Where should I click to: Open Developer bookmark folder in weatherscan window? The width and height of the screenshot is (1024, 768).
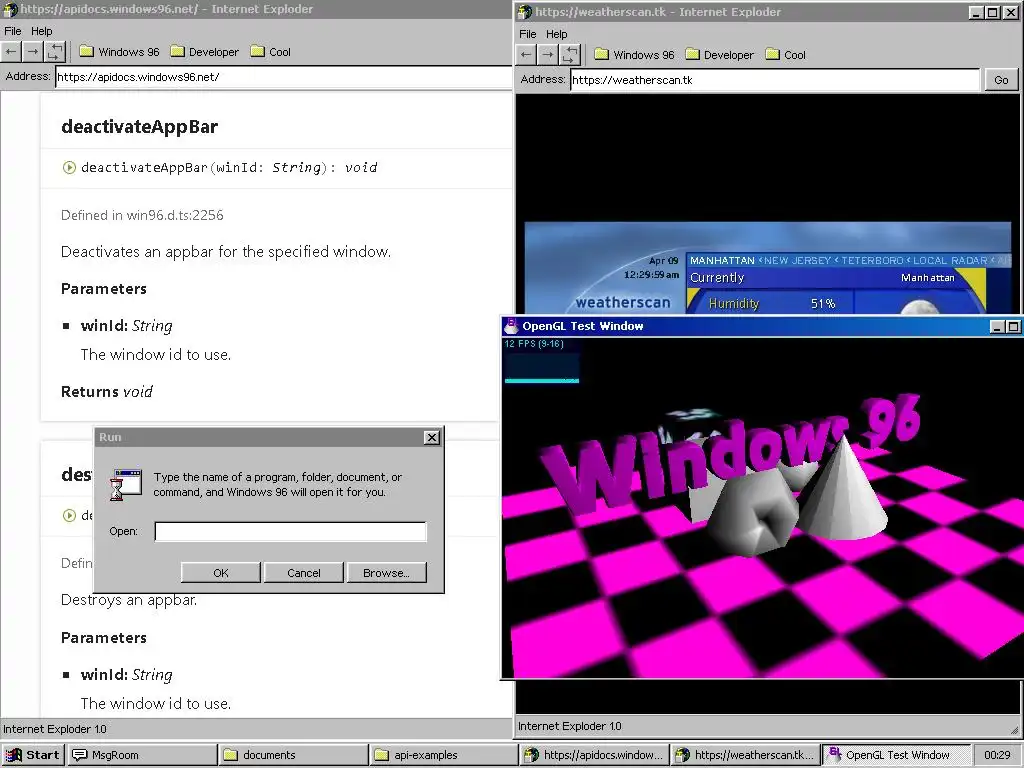(720, 55)
